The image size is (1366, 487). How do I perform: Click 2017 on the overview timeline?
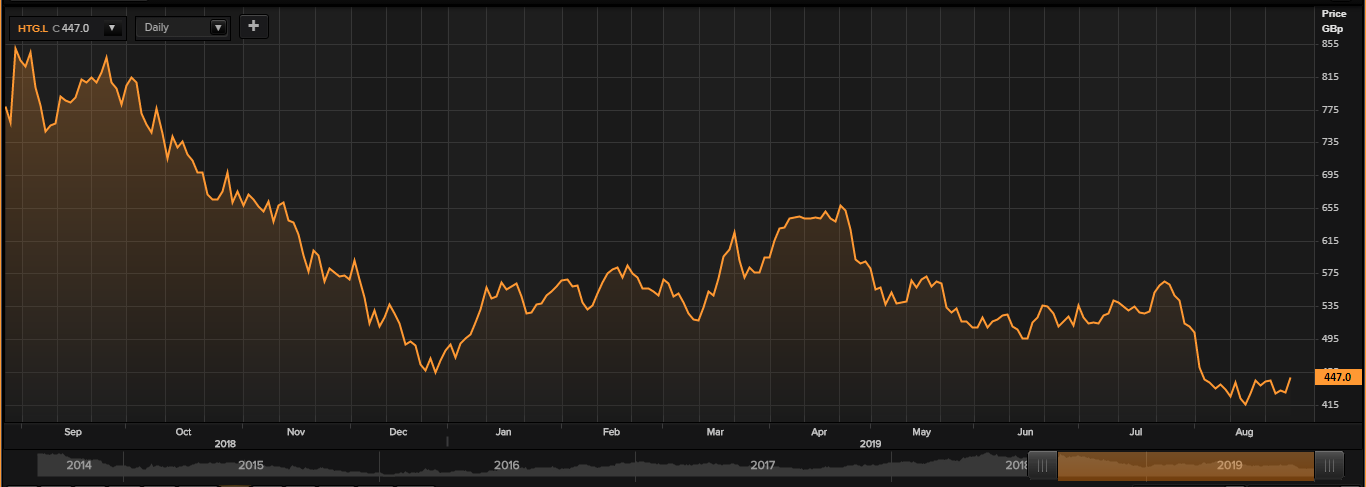click(762, 466)
